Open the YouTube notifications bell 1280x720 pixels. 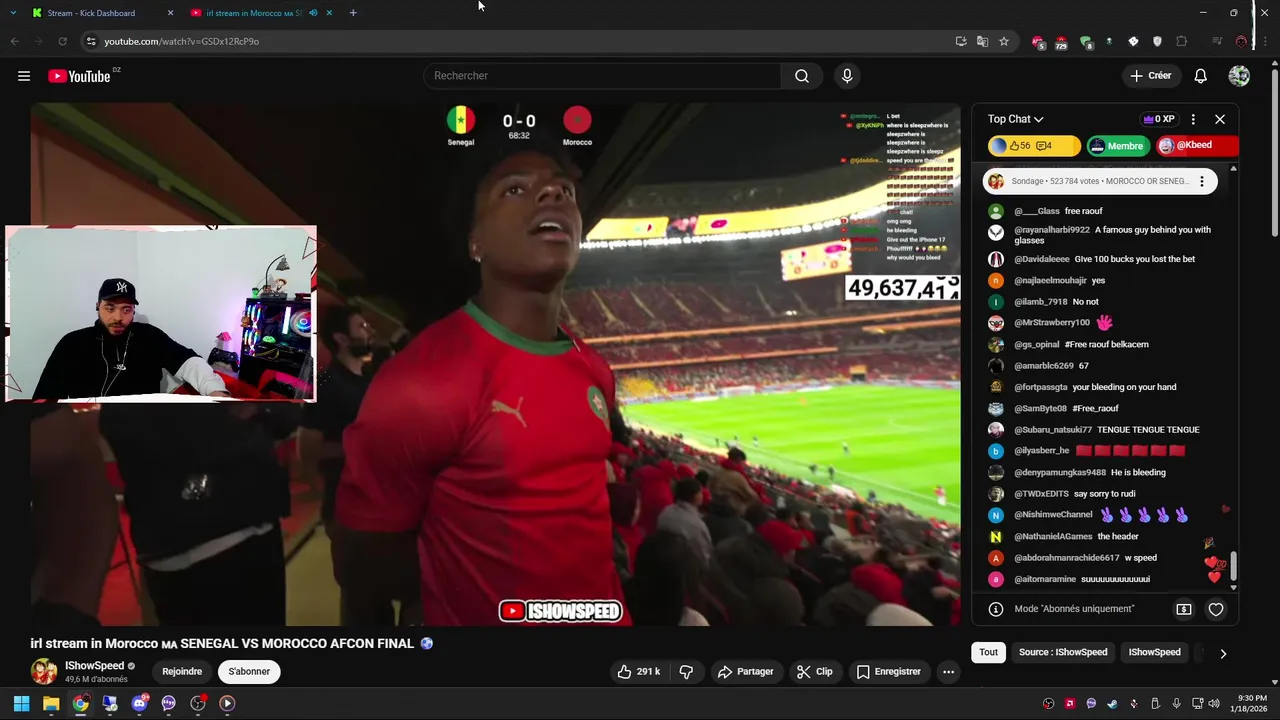1200,76
